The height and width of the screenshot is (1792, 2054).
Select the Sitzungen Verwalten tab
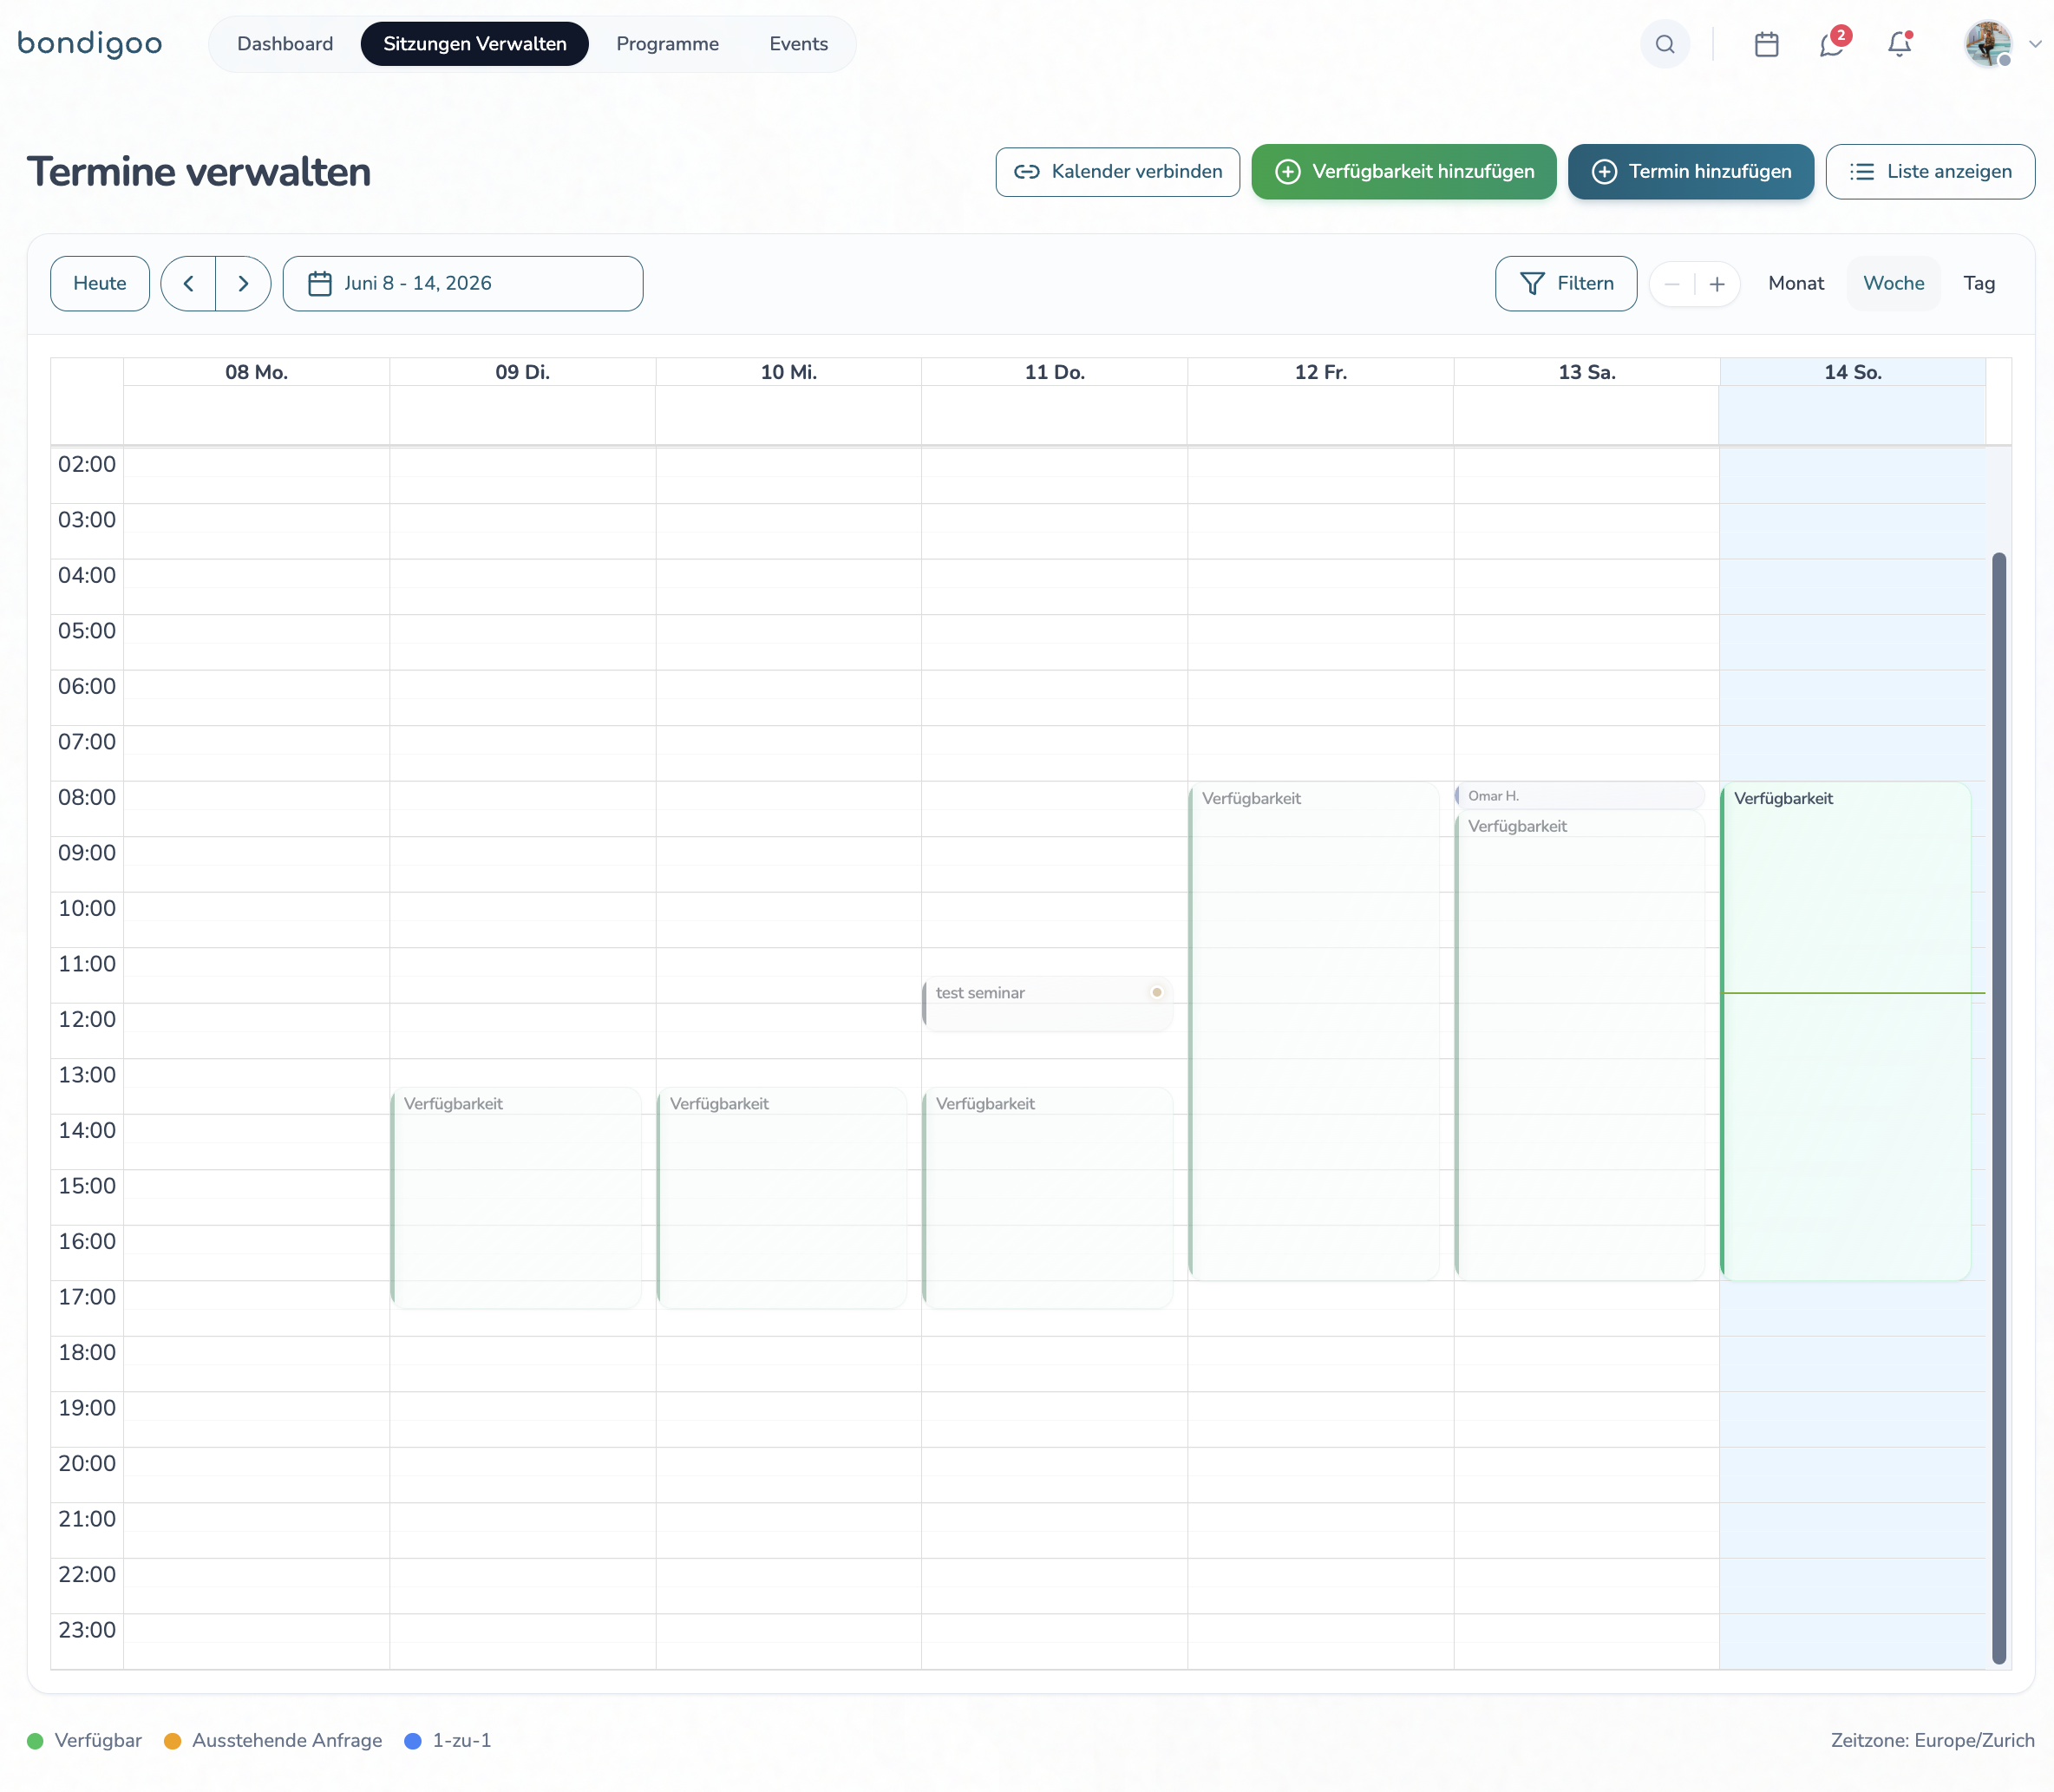[x=475, y=44]
